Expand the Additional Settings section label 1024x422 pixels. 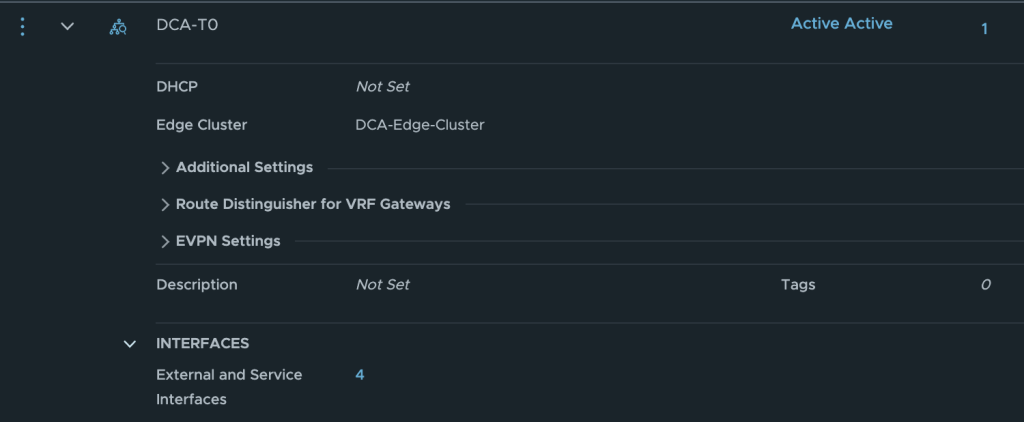coord(244,167)
